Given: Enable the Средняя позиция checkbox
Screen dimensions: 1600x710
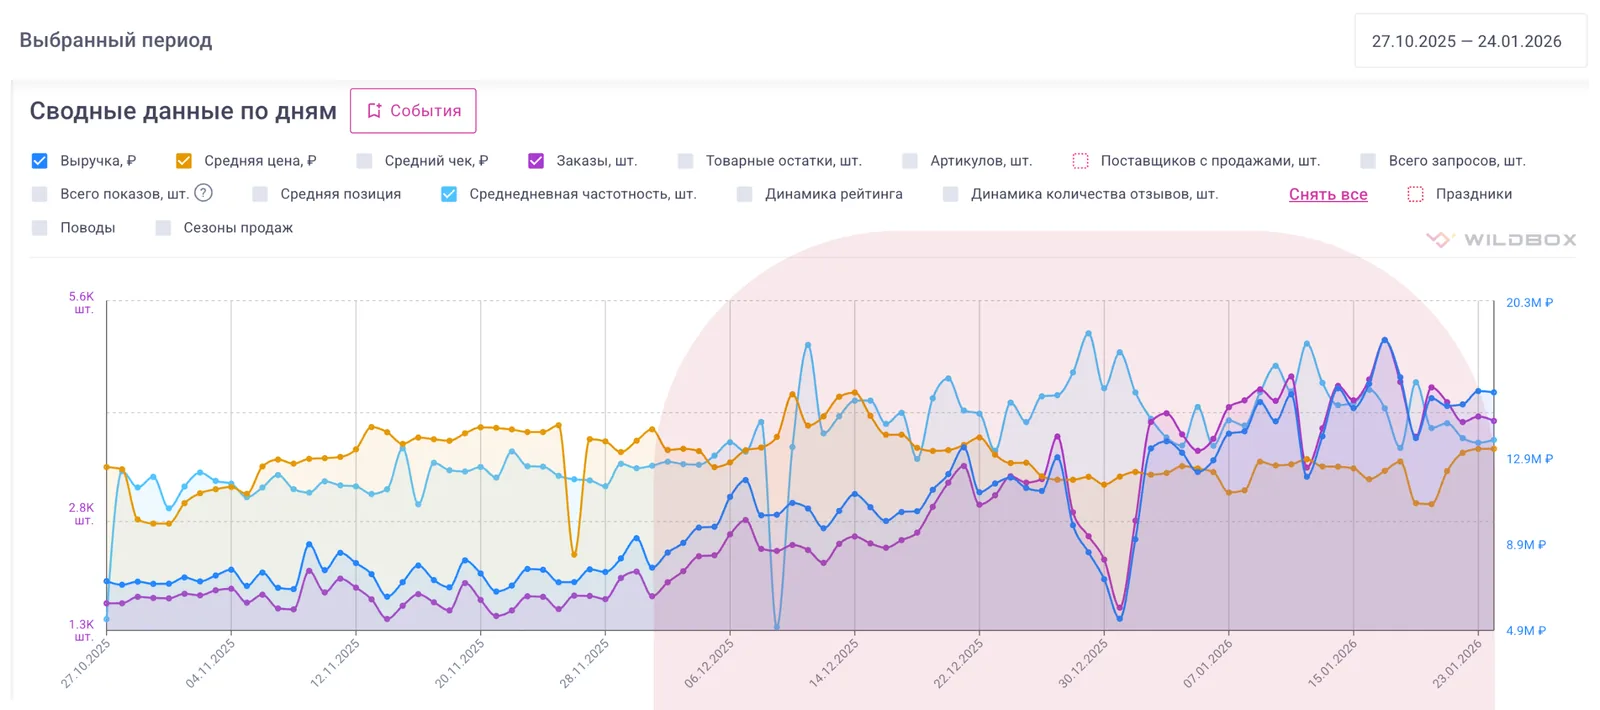Looking at the screenshot, I should coord(260,194).
